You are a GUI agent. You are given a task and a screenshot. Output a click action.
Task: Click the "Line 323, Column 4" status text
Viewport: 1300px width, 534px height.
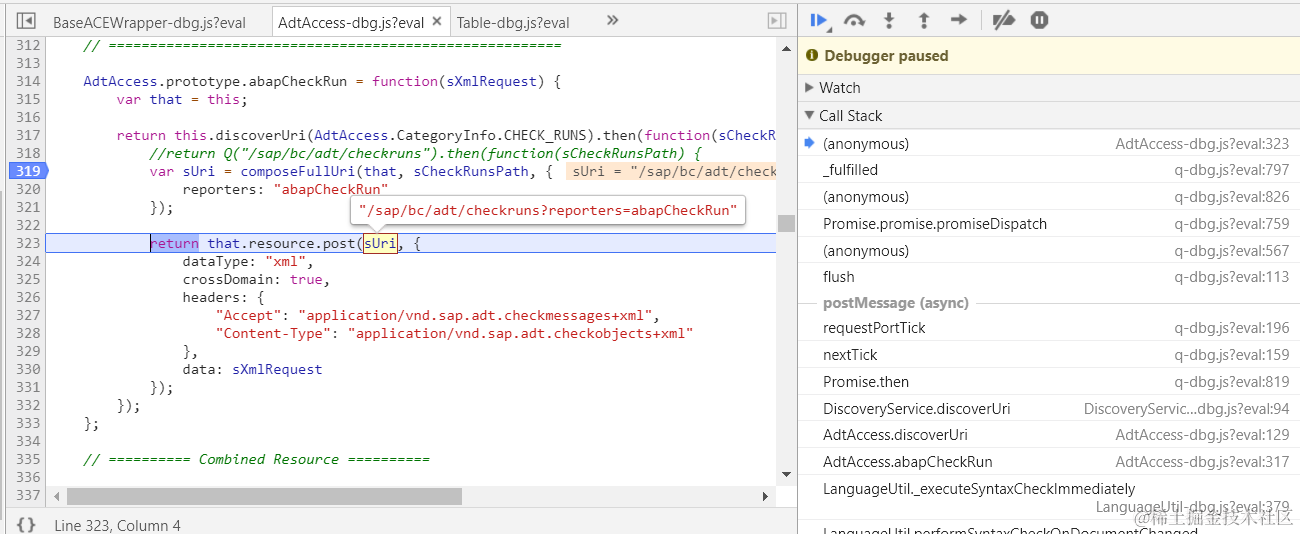click(x=117, y=525)
